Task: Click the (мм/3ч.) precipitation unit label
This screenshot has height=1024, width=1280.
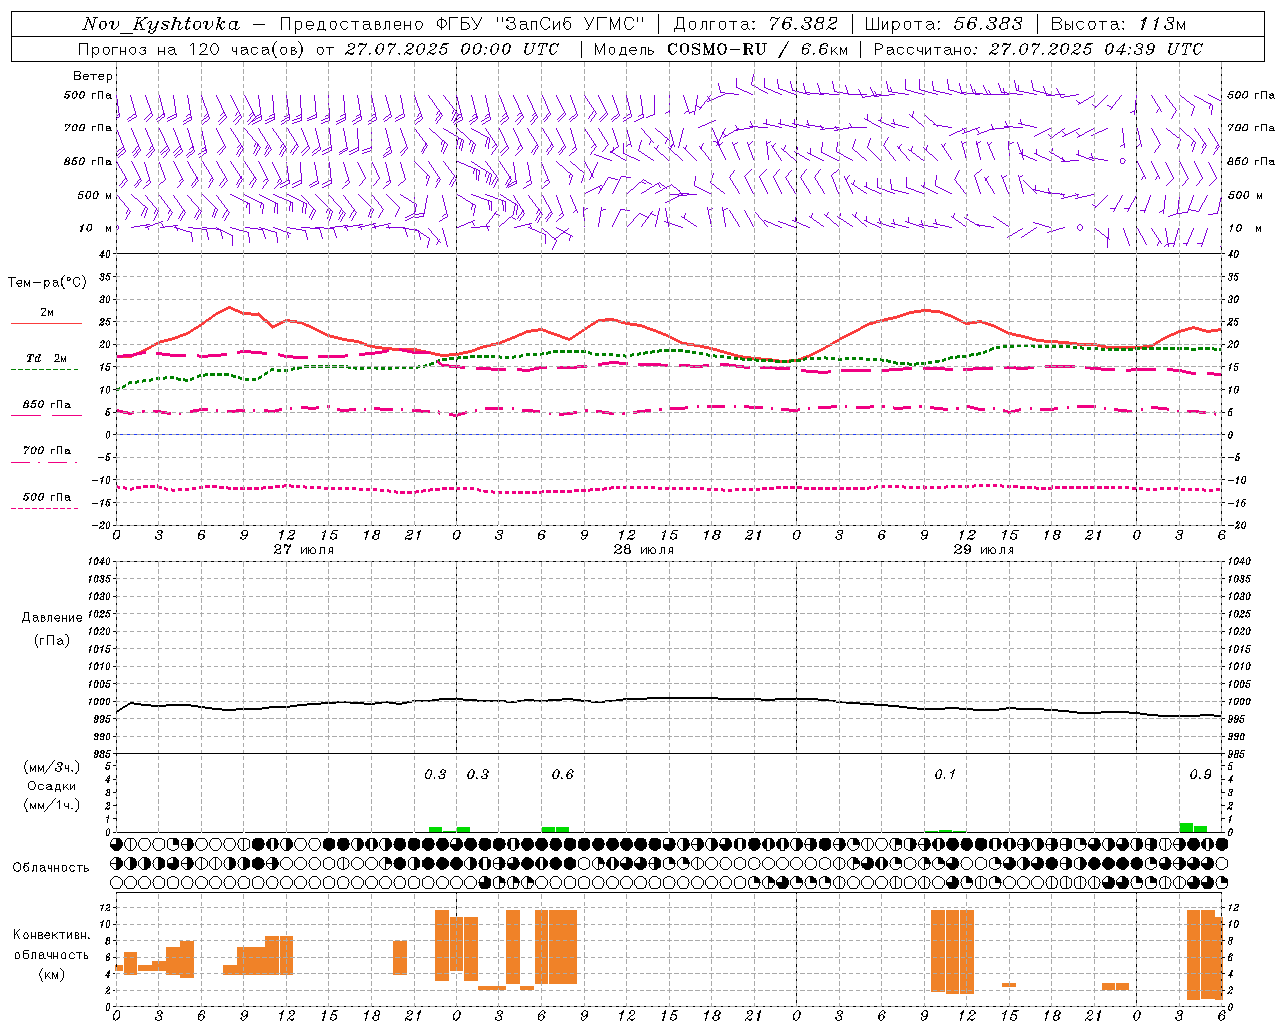Action: pos(52,767)
